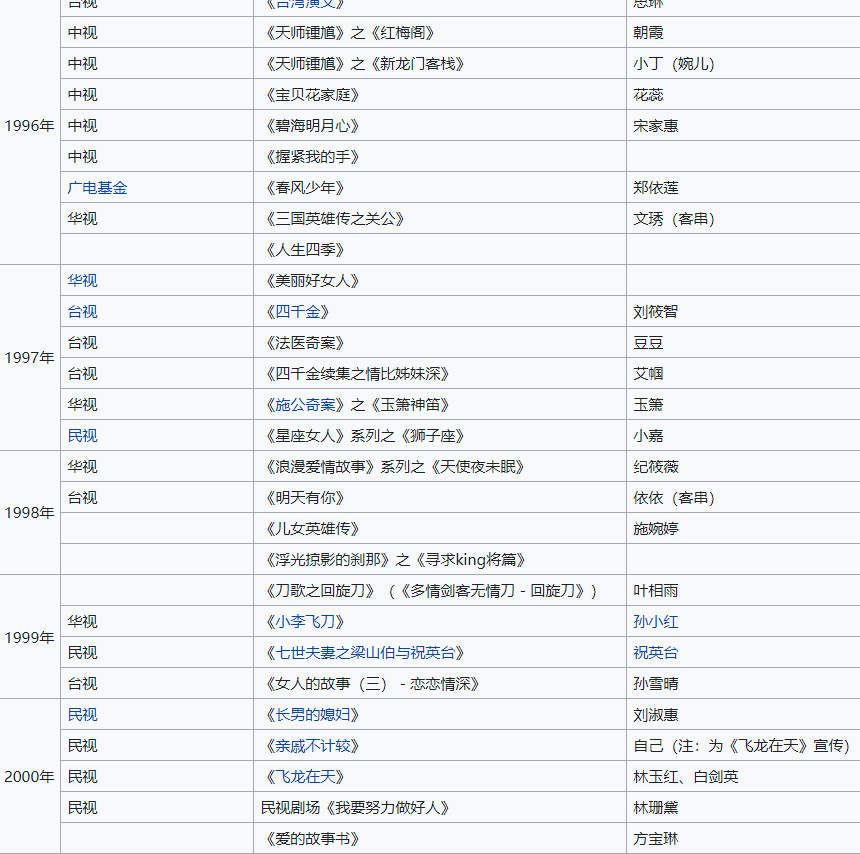
Task: Select the role name 花蕊
Action: (x=648, y=94)
